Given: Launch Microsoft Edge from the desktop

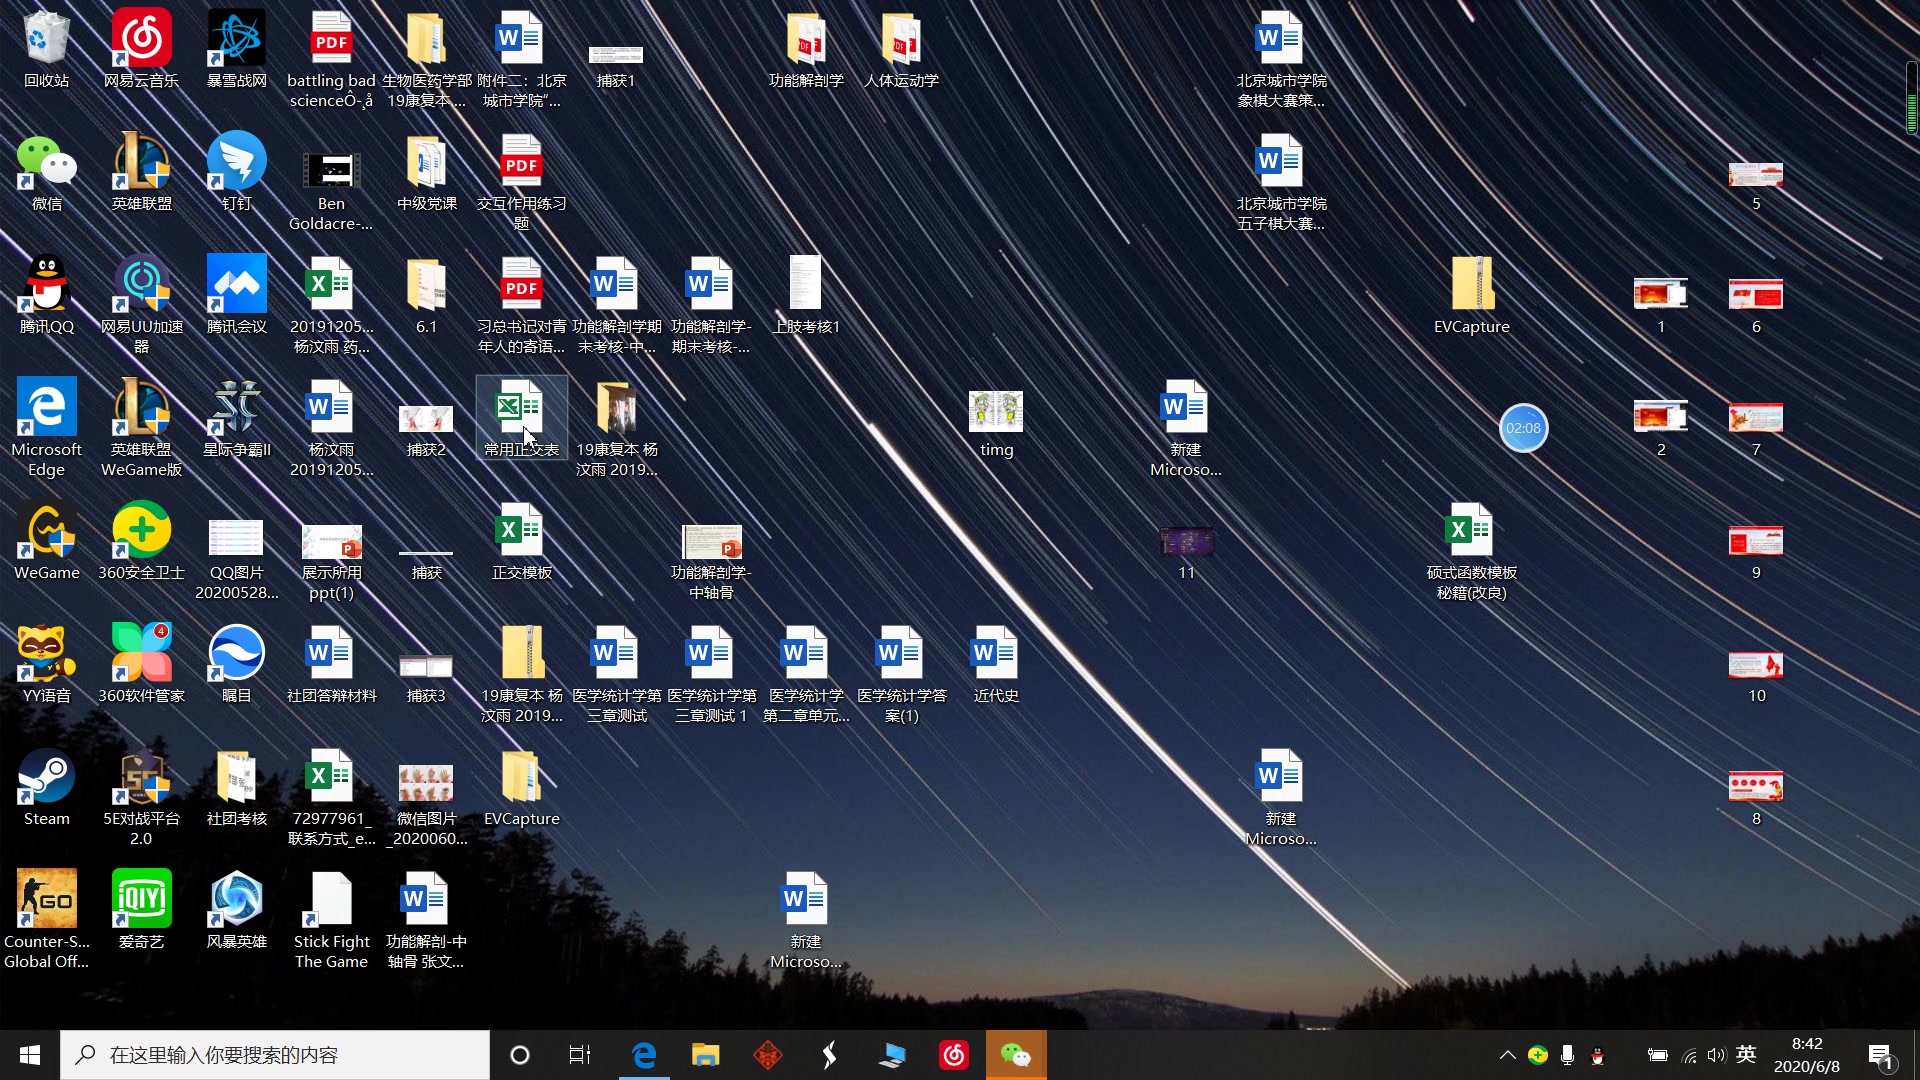Looking at the screenshot, I should 46,429.
